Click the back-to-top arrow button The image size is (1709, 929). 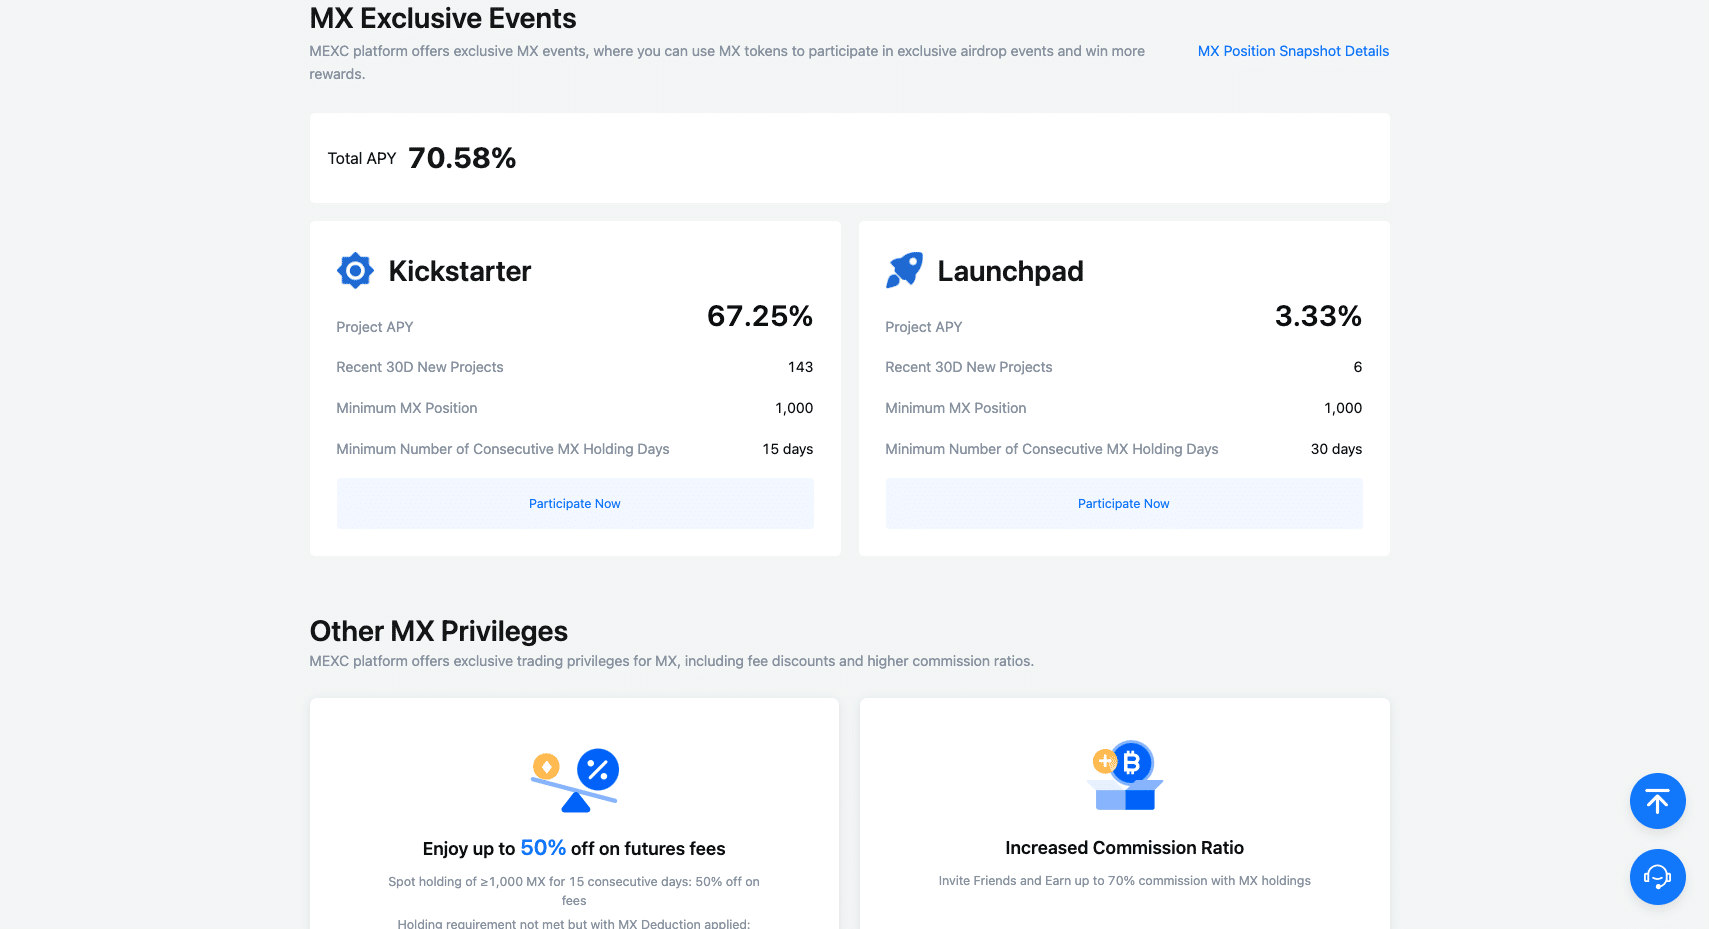pos(1657,801)
